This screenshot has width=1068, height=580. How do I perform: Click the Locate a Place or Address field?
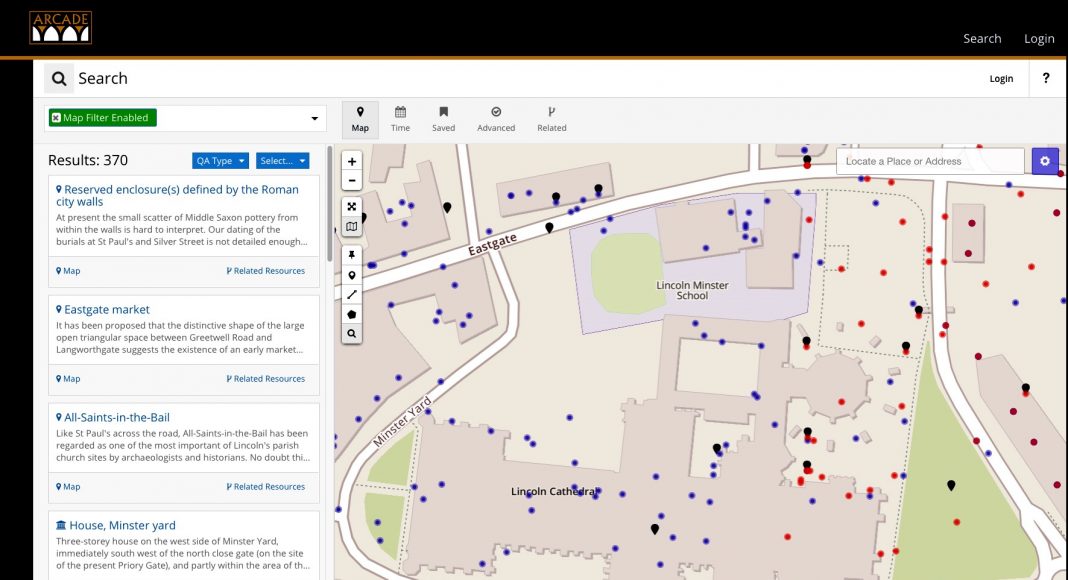(930, 161)
